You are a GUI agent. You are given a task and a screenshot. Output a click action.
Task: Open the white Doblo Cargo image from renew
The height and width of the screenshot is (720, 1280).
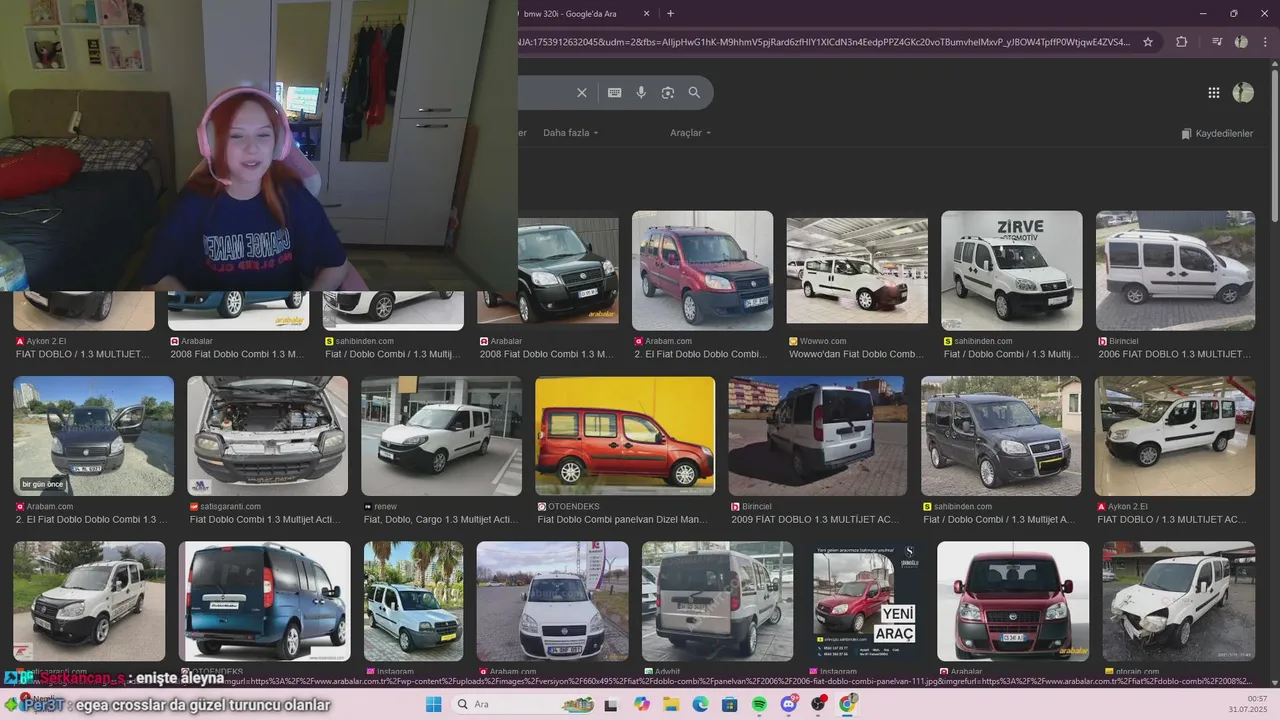[441, 436]
